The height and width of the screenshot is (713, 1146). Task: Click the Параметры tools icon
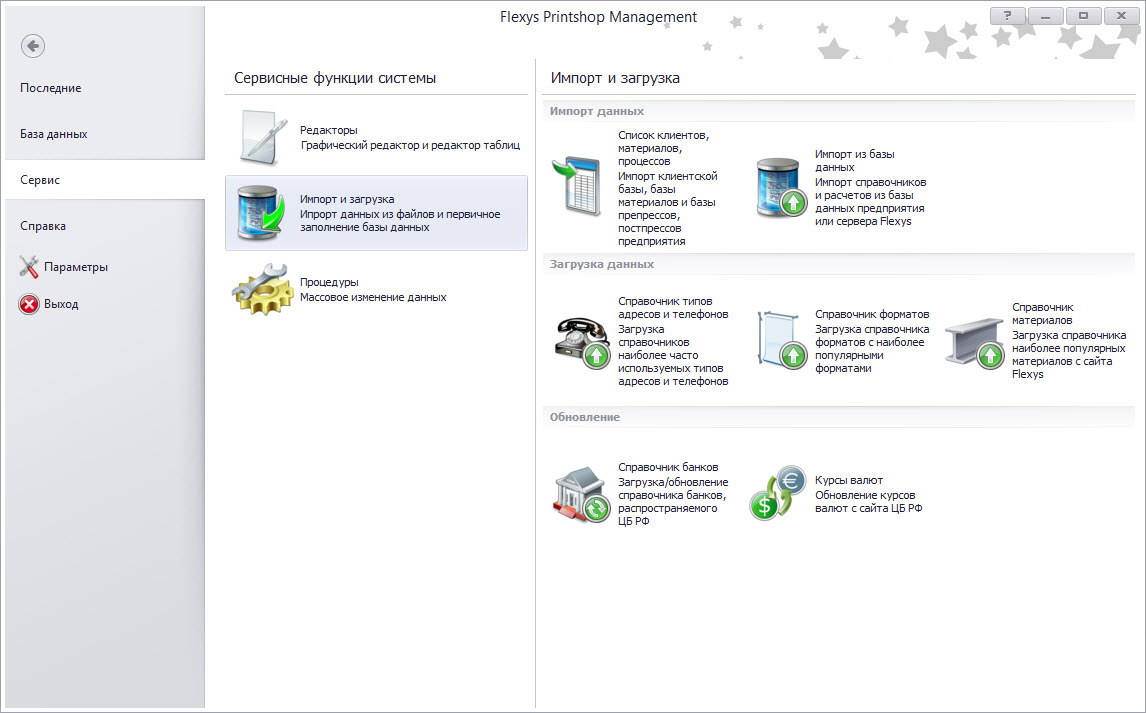29,267
